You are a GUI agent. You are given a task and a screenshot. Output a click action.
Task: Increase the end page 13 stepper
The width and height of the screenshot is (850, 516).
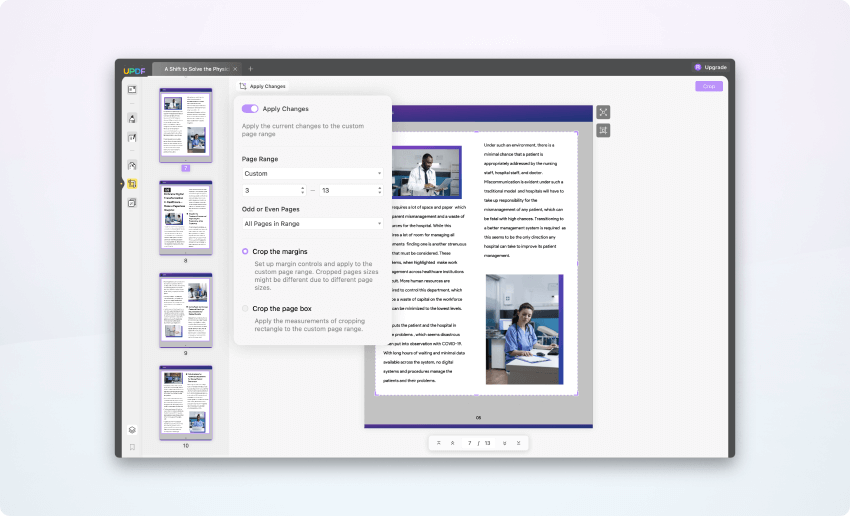pos(379,188)
